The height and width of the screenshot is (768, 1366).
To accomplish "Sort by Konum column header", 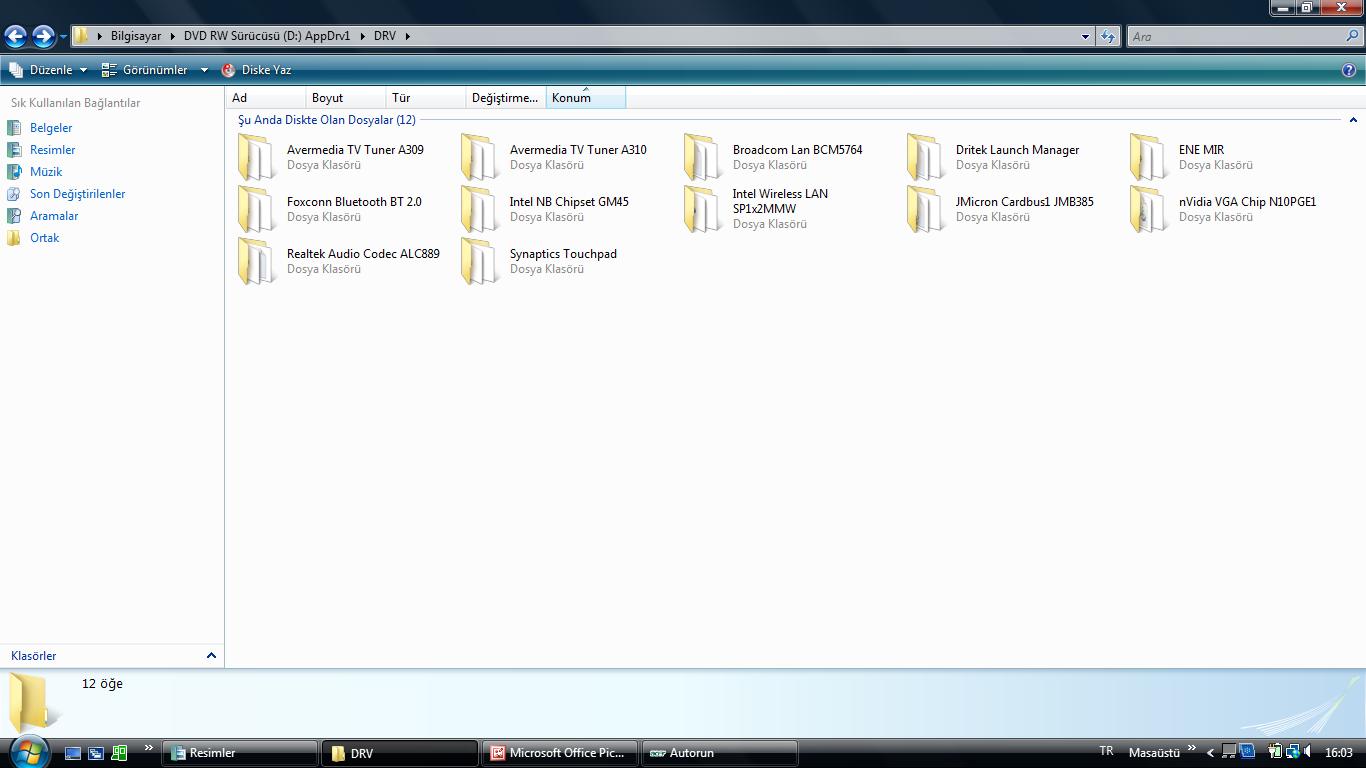I will 586,98.
